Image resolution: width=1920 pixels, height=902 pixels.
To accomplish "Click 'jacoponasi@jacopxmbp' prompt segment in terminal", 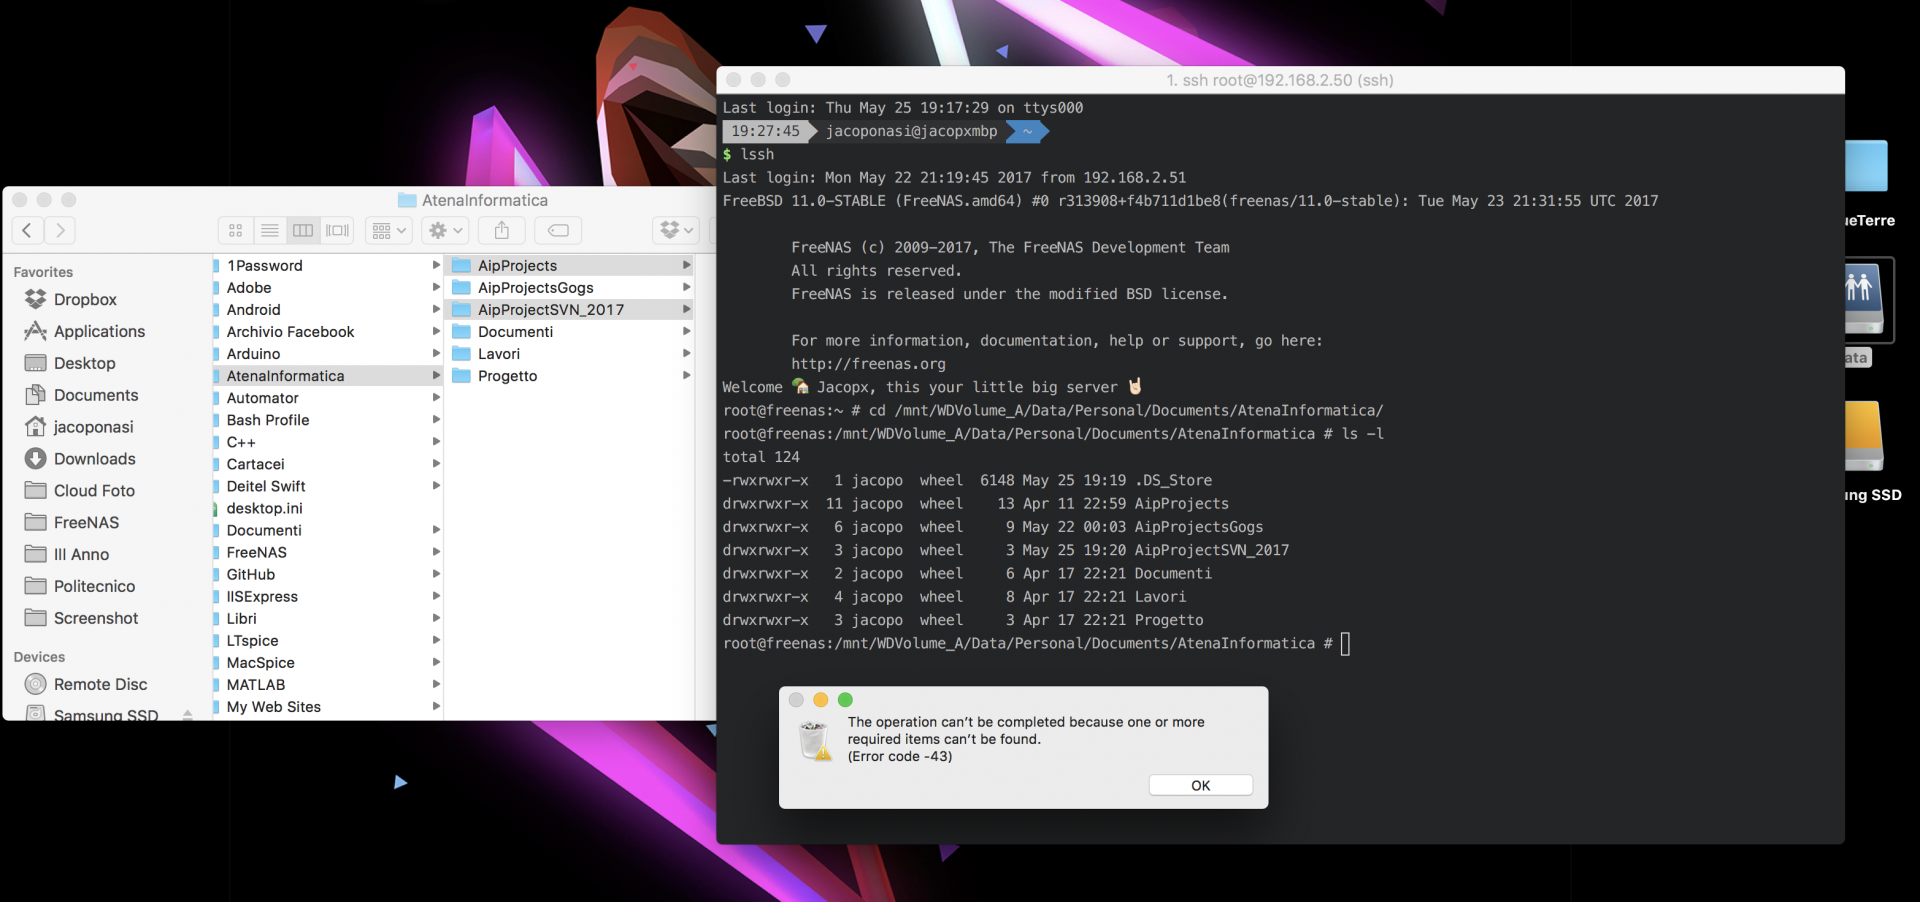I will point(911,131).
